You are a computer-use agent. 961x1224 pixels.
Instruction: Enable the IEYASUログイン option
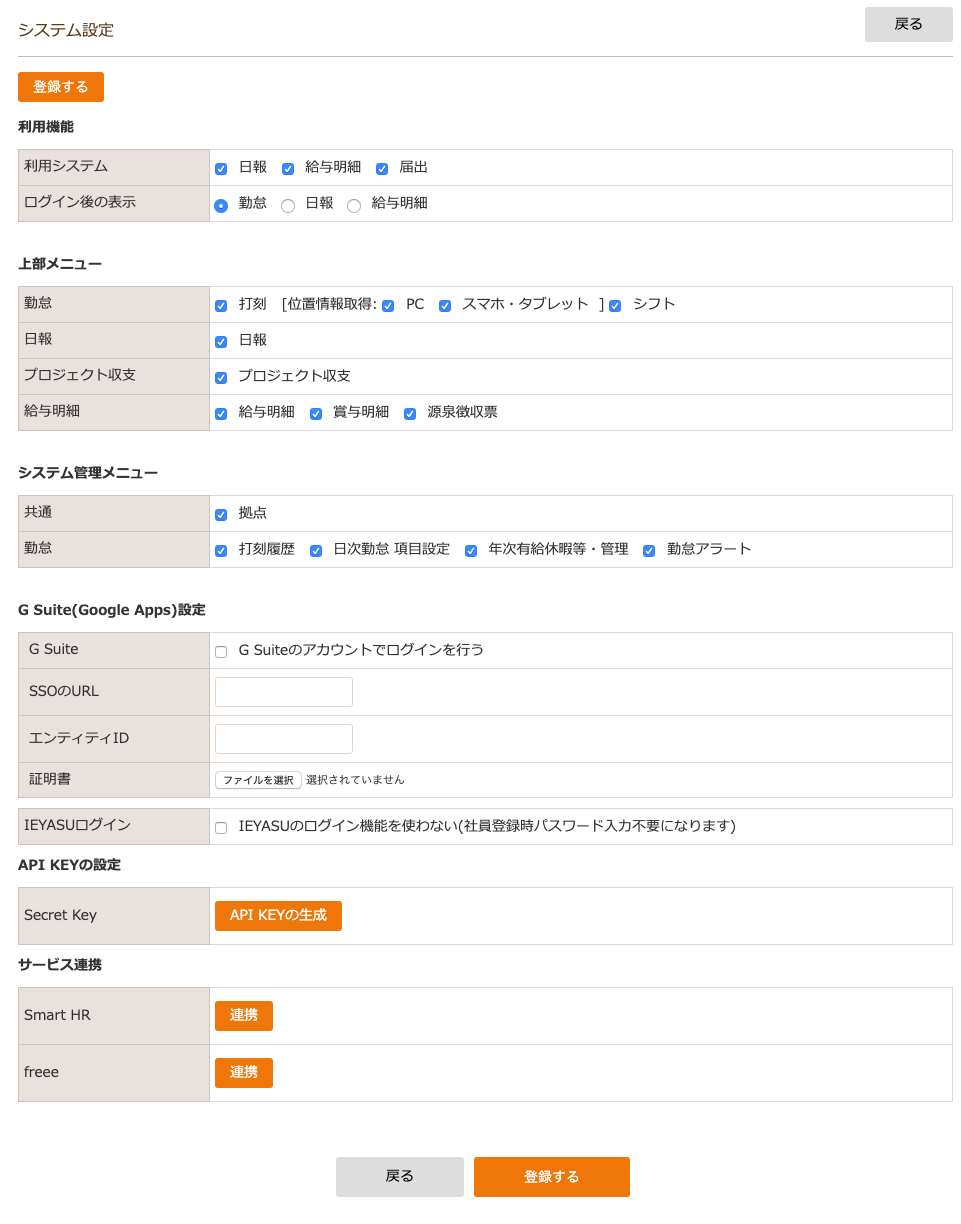click(221, 826)
